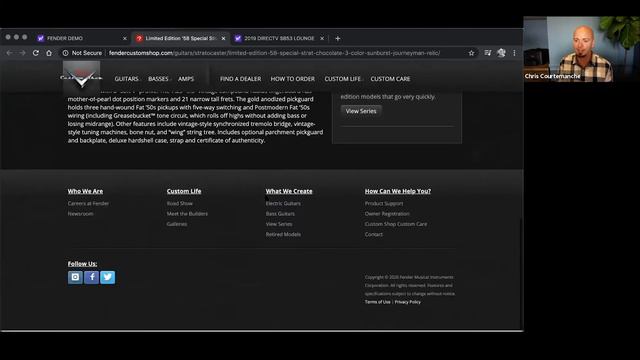Open the BASSES navigation menu
Image resolution: width=640 pixels, height=360 pixels.
pos(158,79)
